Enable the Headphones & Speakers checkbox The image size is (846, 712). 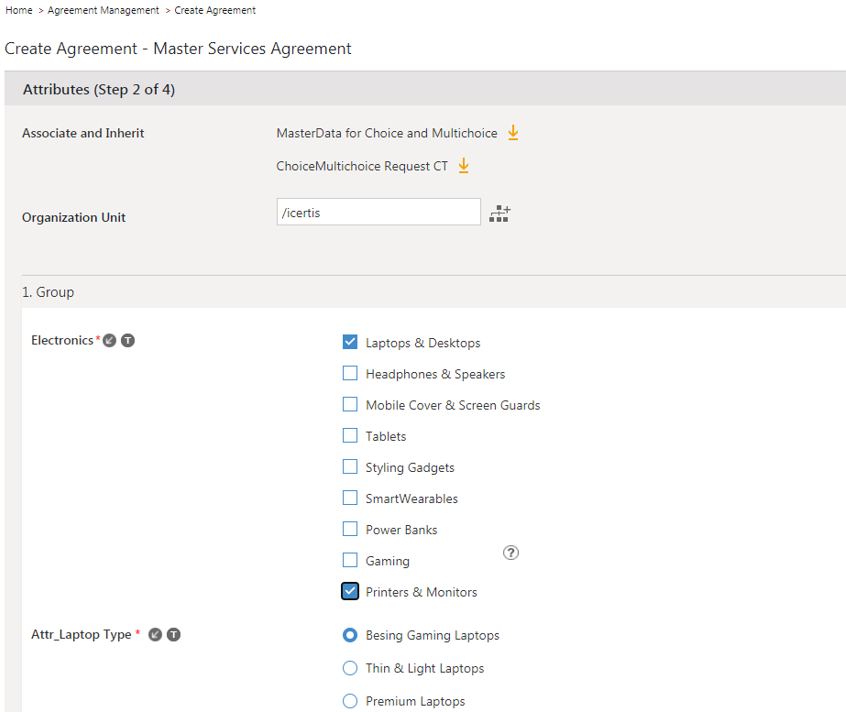click(x=350, y=373)
